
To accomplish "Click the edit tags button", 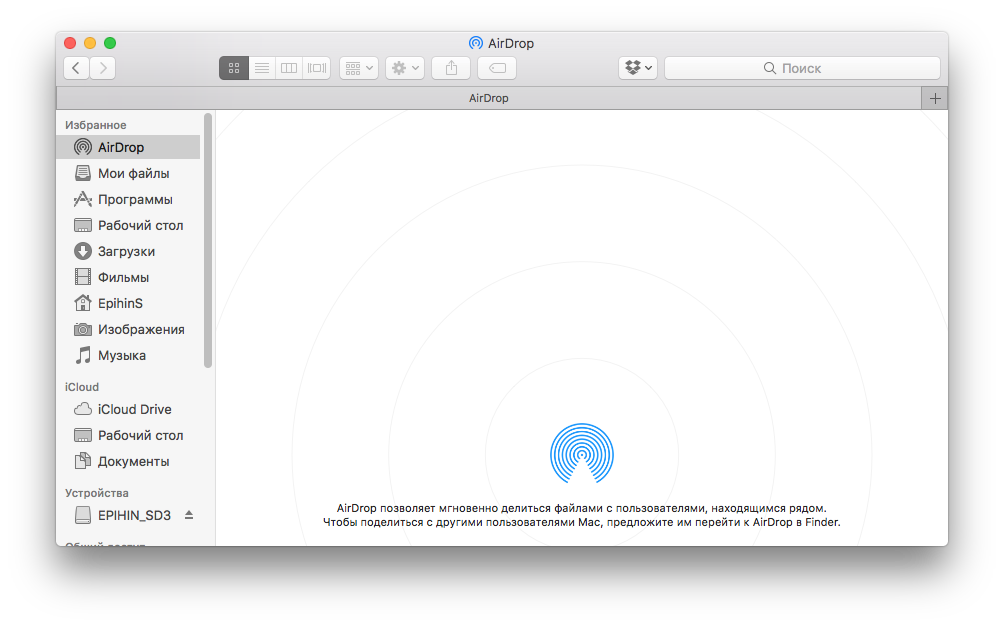I will (497, 68).
